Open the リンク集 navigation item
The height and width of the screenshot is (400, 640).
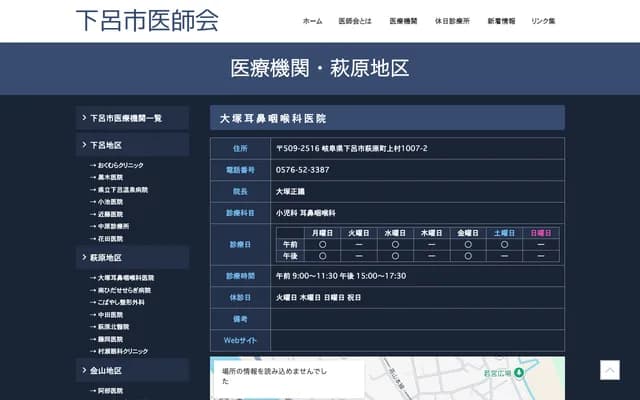544,21
